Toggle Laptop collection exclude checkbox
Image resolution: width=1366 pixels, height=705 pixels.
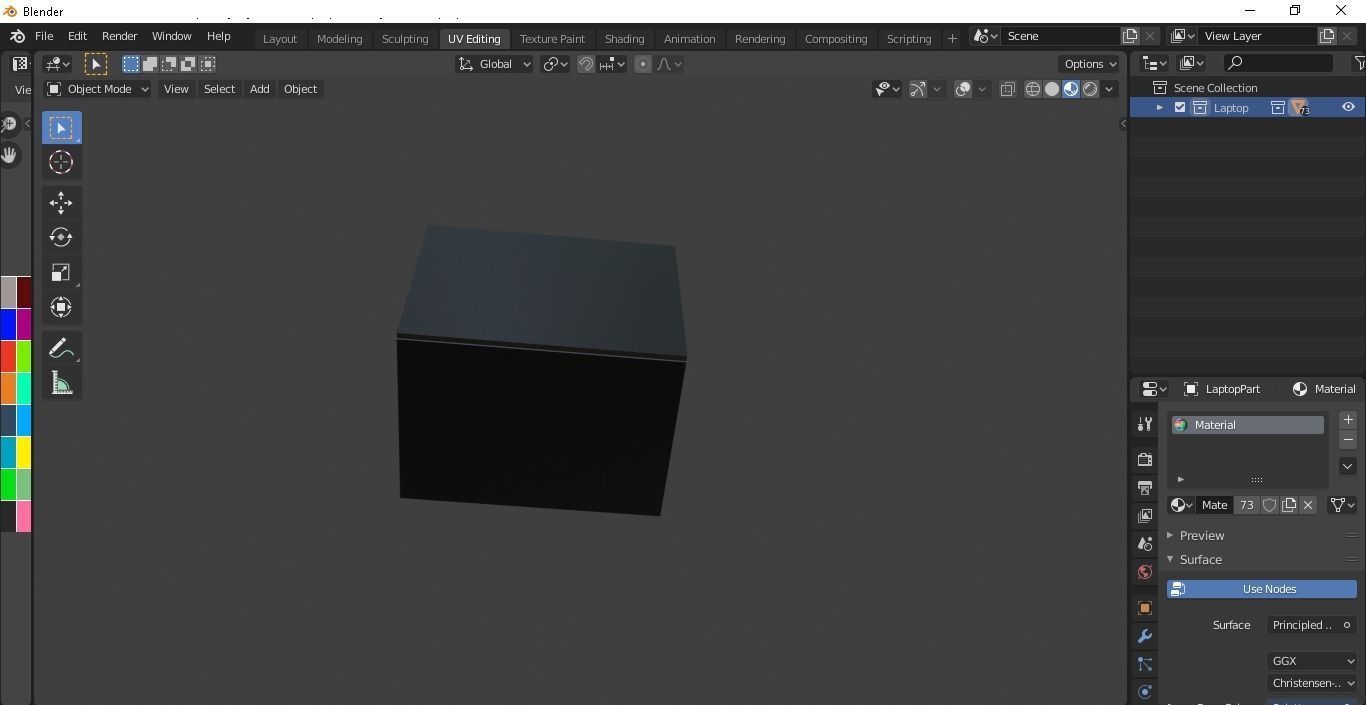(1180, 107)
